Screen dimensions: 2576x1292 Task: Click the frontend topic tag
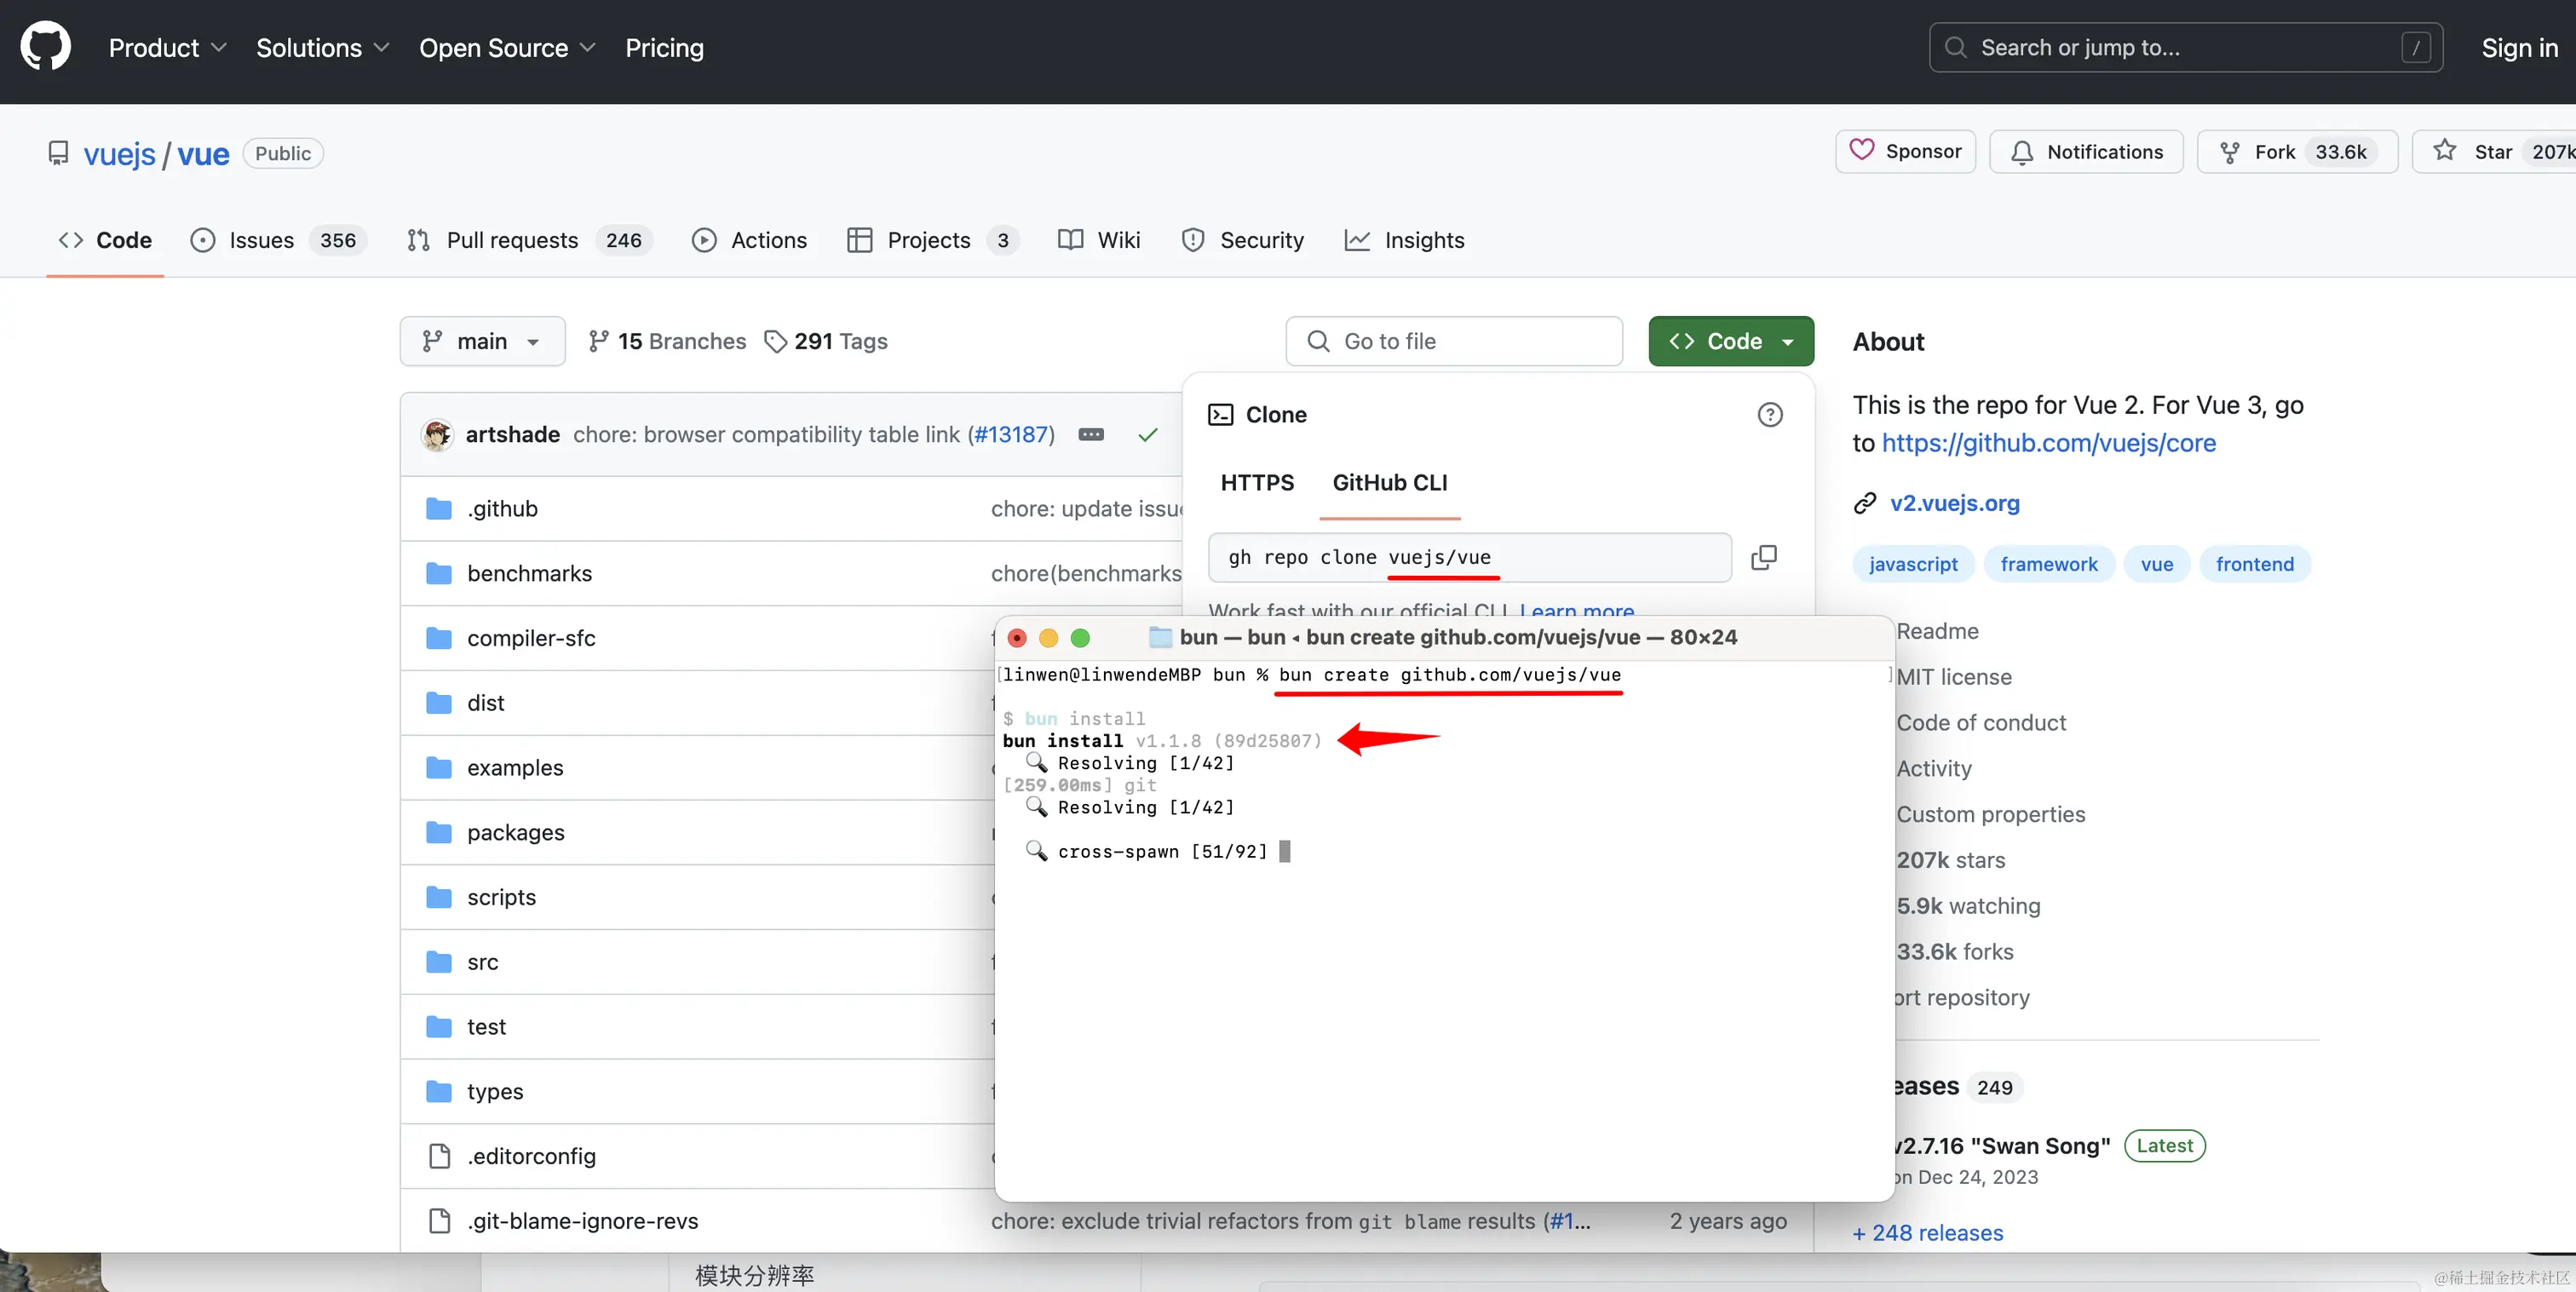tap(2254, 564)
